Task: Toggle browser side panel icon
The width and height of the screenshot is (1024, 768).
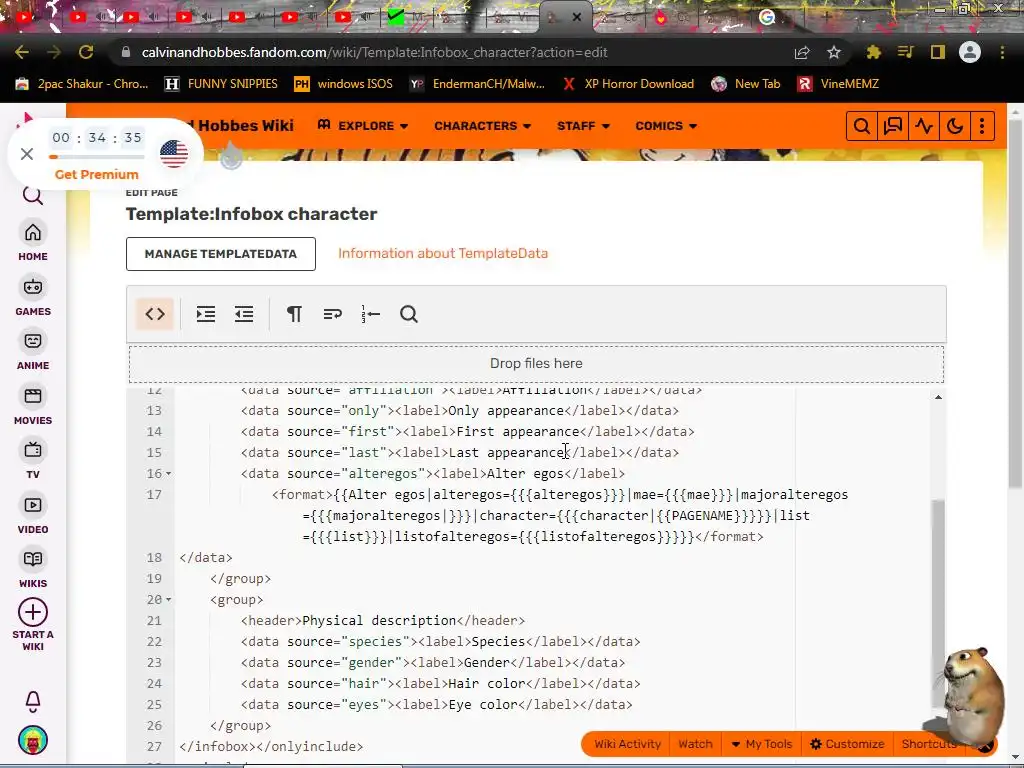Action: 938,52
